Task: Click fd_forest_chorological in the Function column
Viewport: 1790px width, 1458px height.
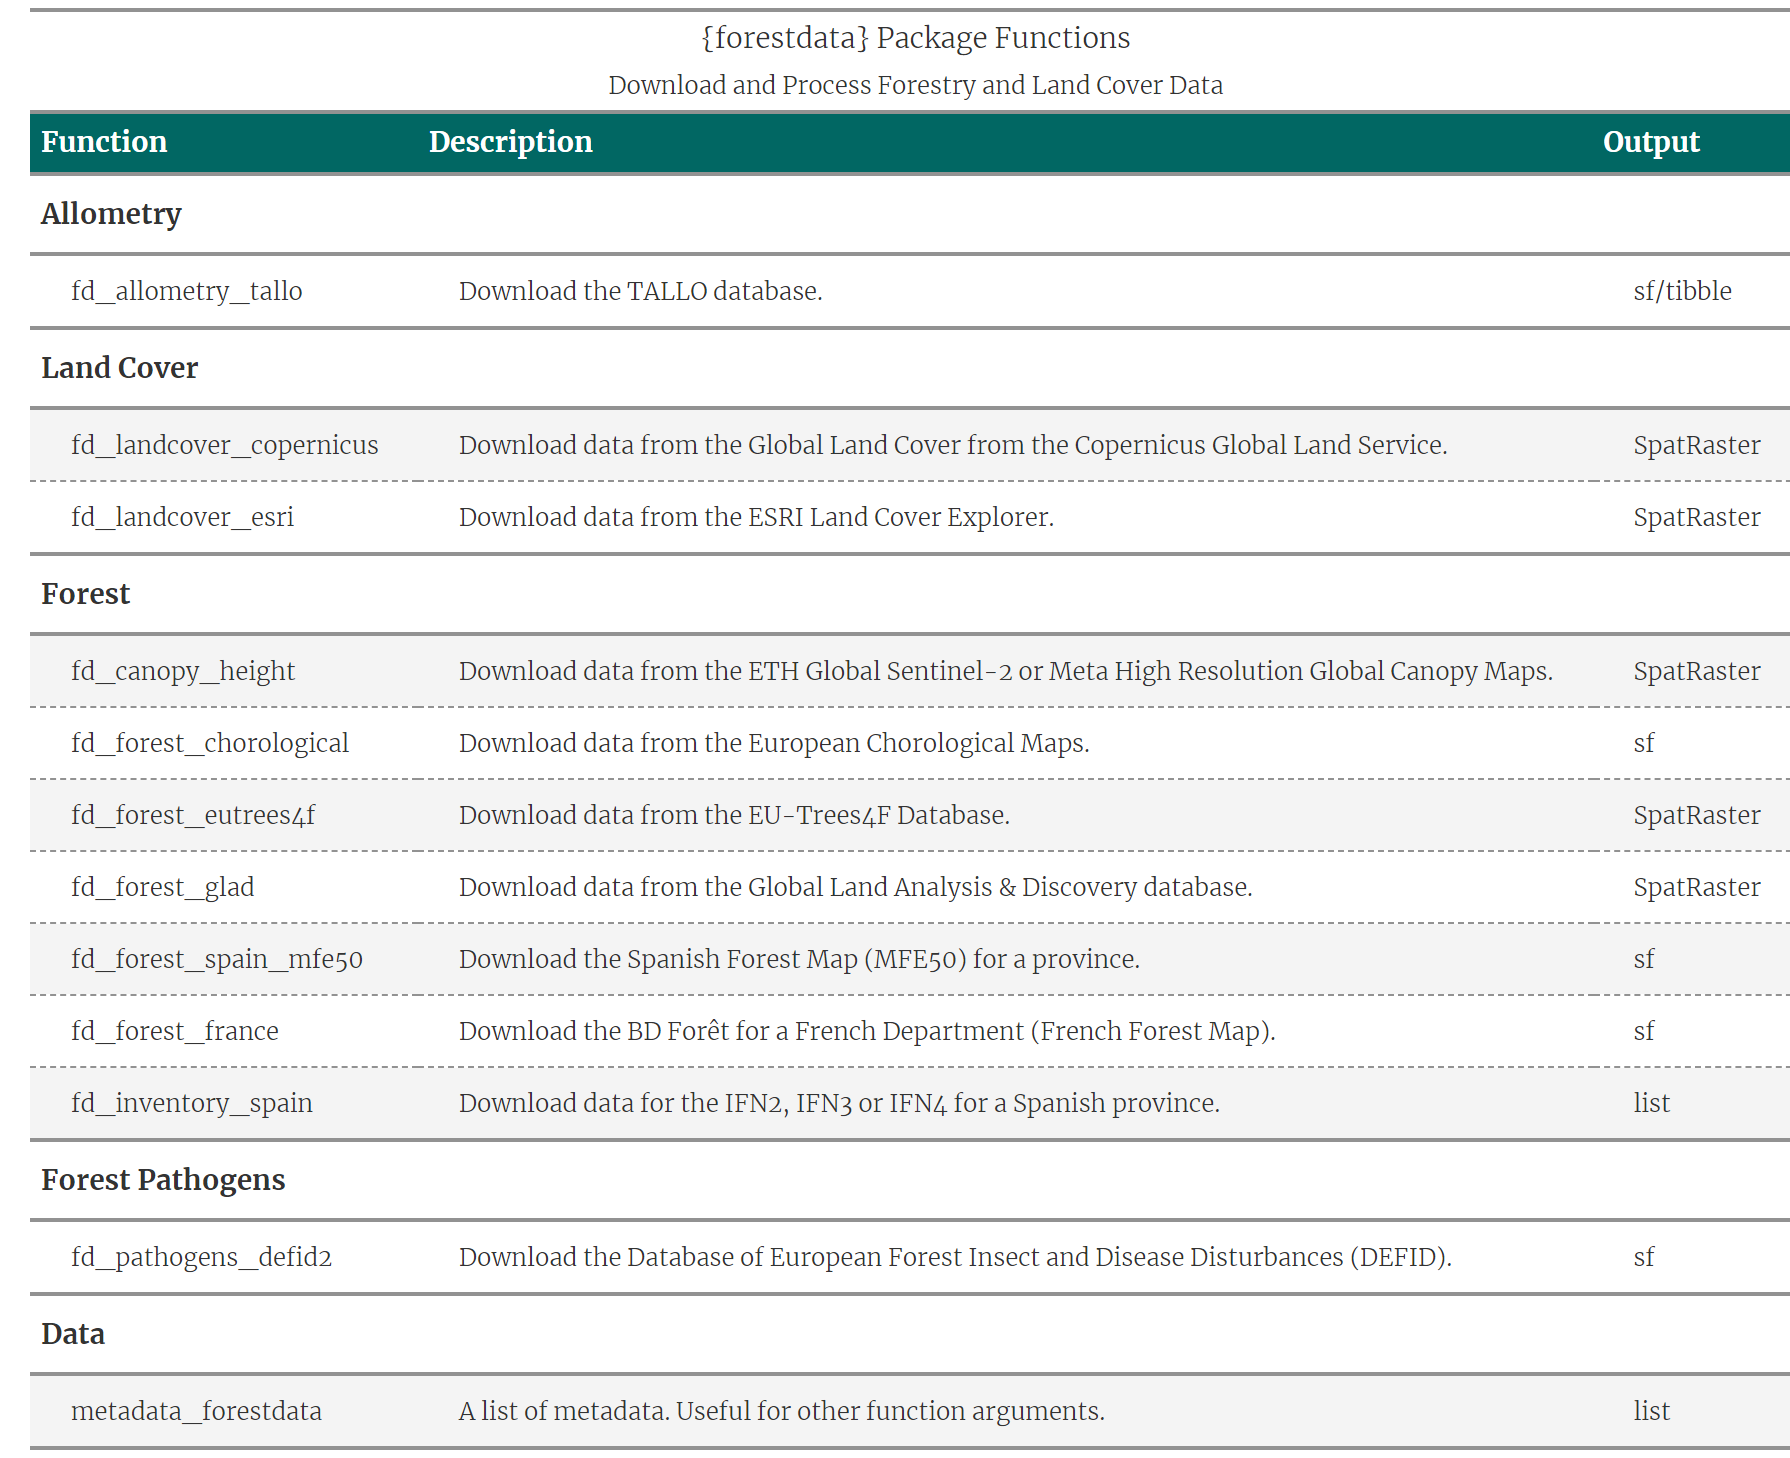Action: (210, 743)
